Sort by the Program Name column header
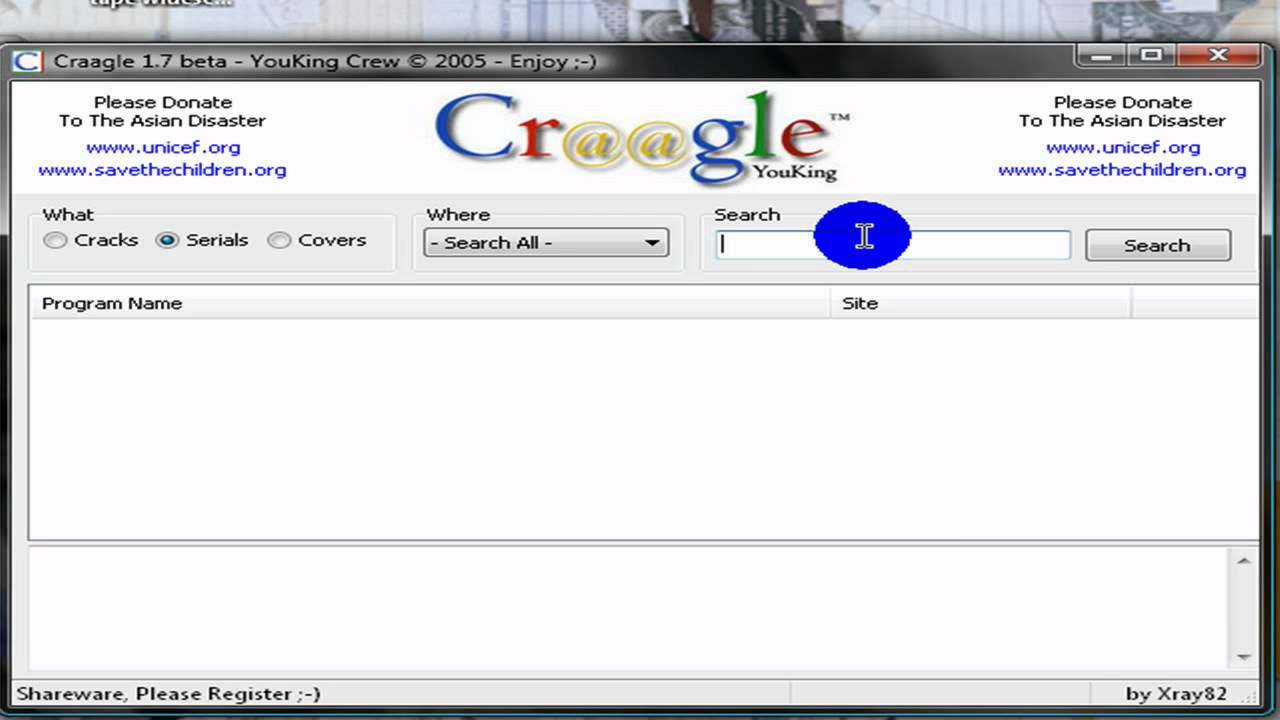This screenshot has height=720, width=1280. (x=430, y=303)
